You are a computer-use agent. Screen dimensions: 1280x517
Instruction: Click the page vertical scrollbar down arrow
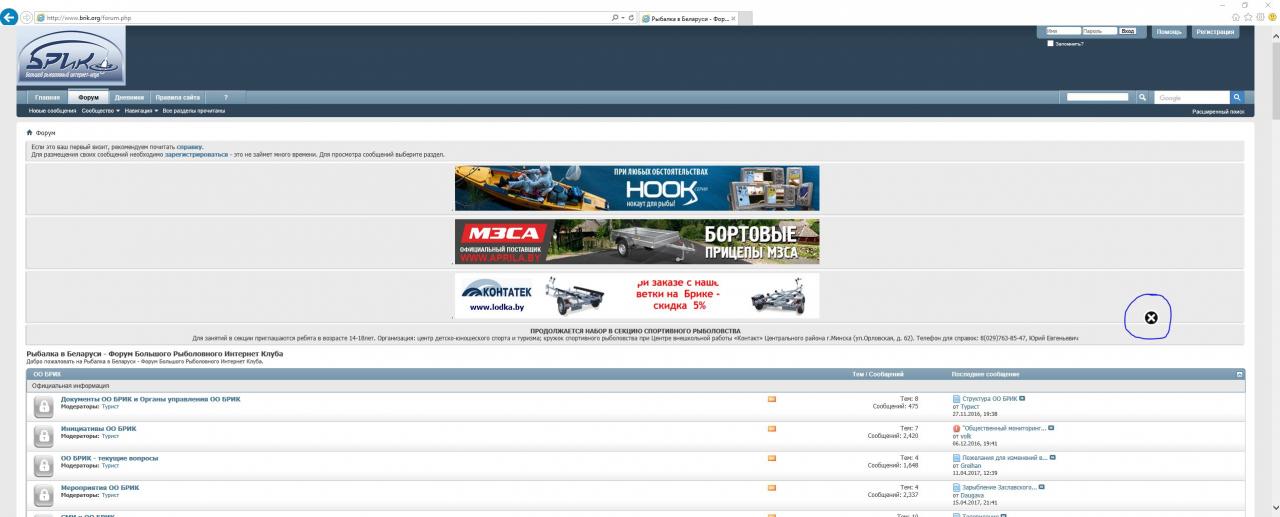point(1273,508)
